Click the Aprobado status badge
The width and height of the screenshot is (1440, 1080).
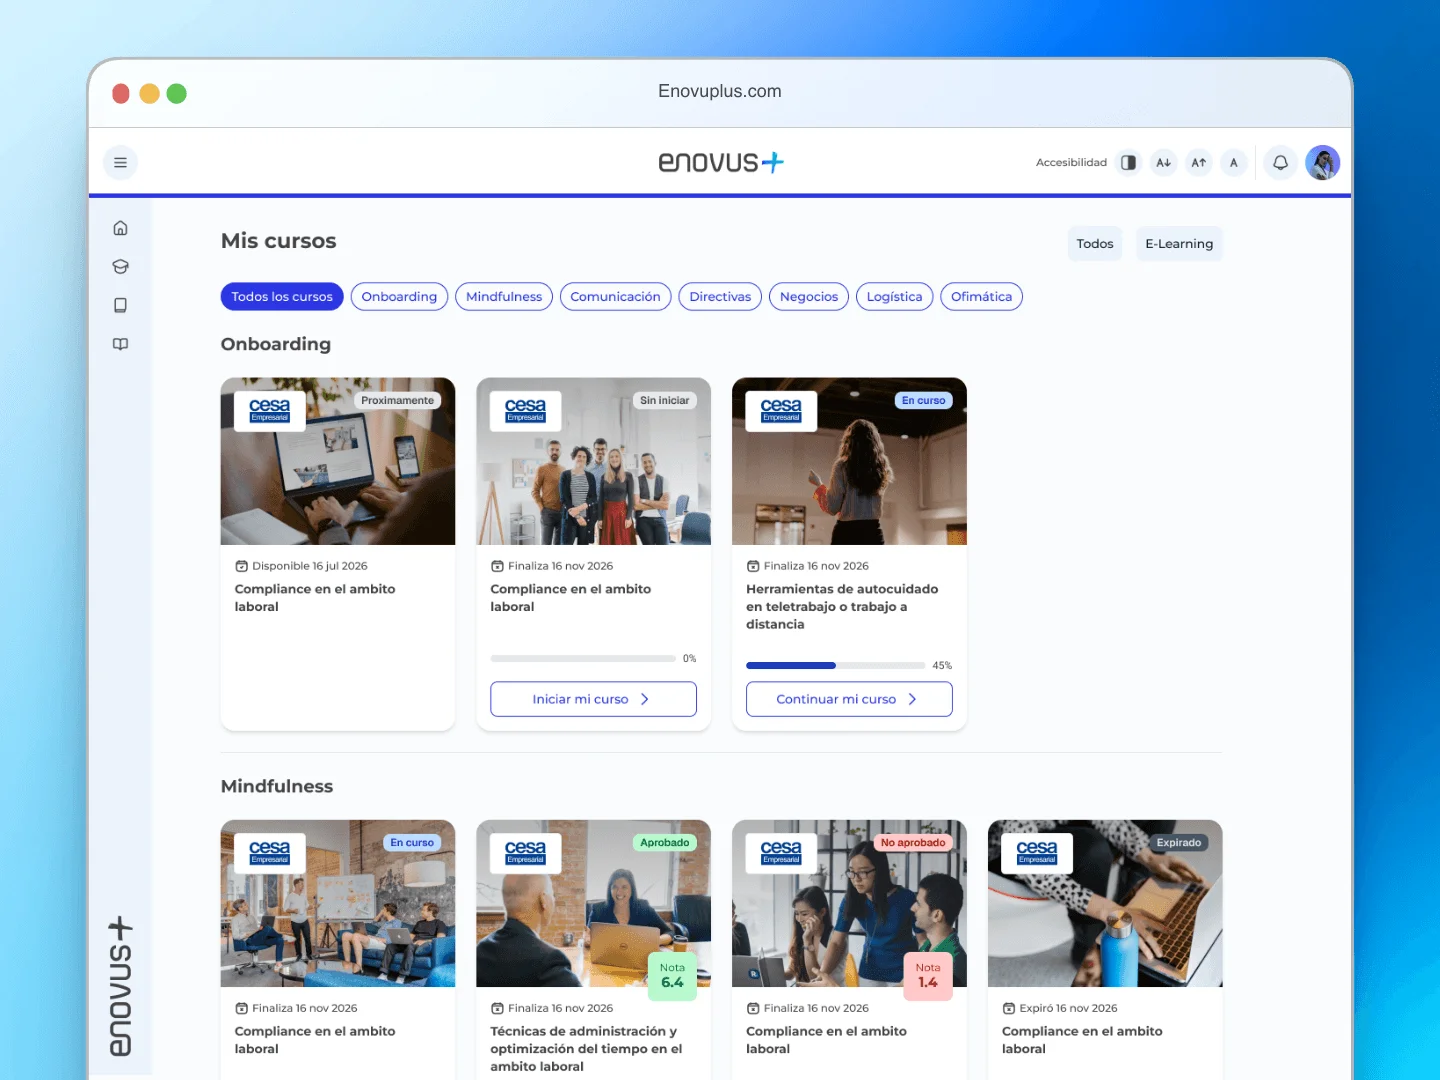tap(665, 843)
